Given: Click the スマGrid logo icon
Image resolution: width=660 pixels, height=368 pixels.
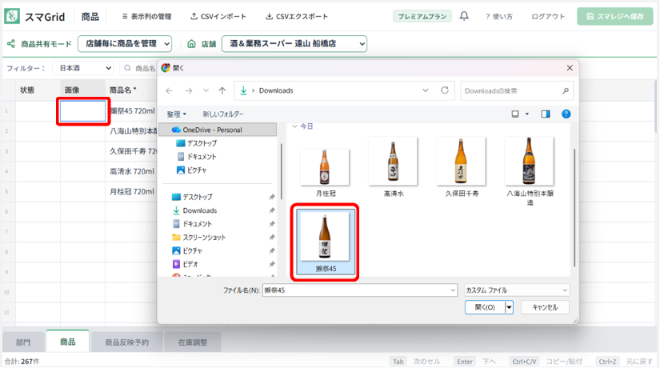Looking at the screenshot, I should tap(12, 16).
